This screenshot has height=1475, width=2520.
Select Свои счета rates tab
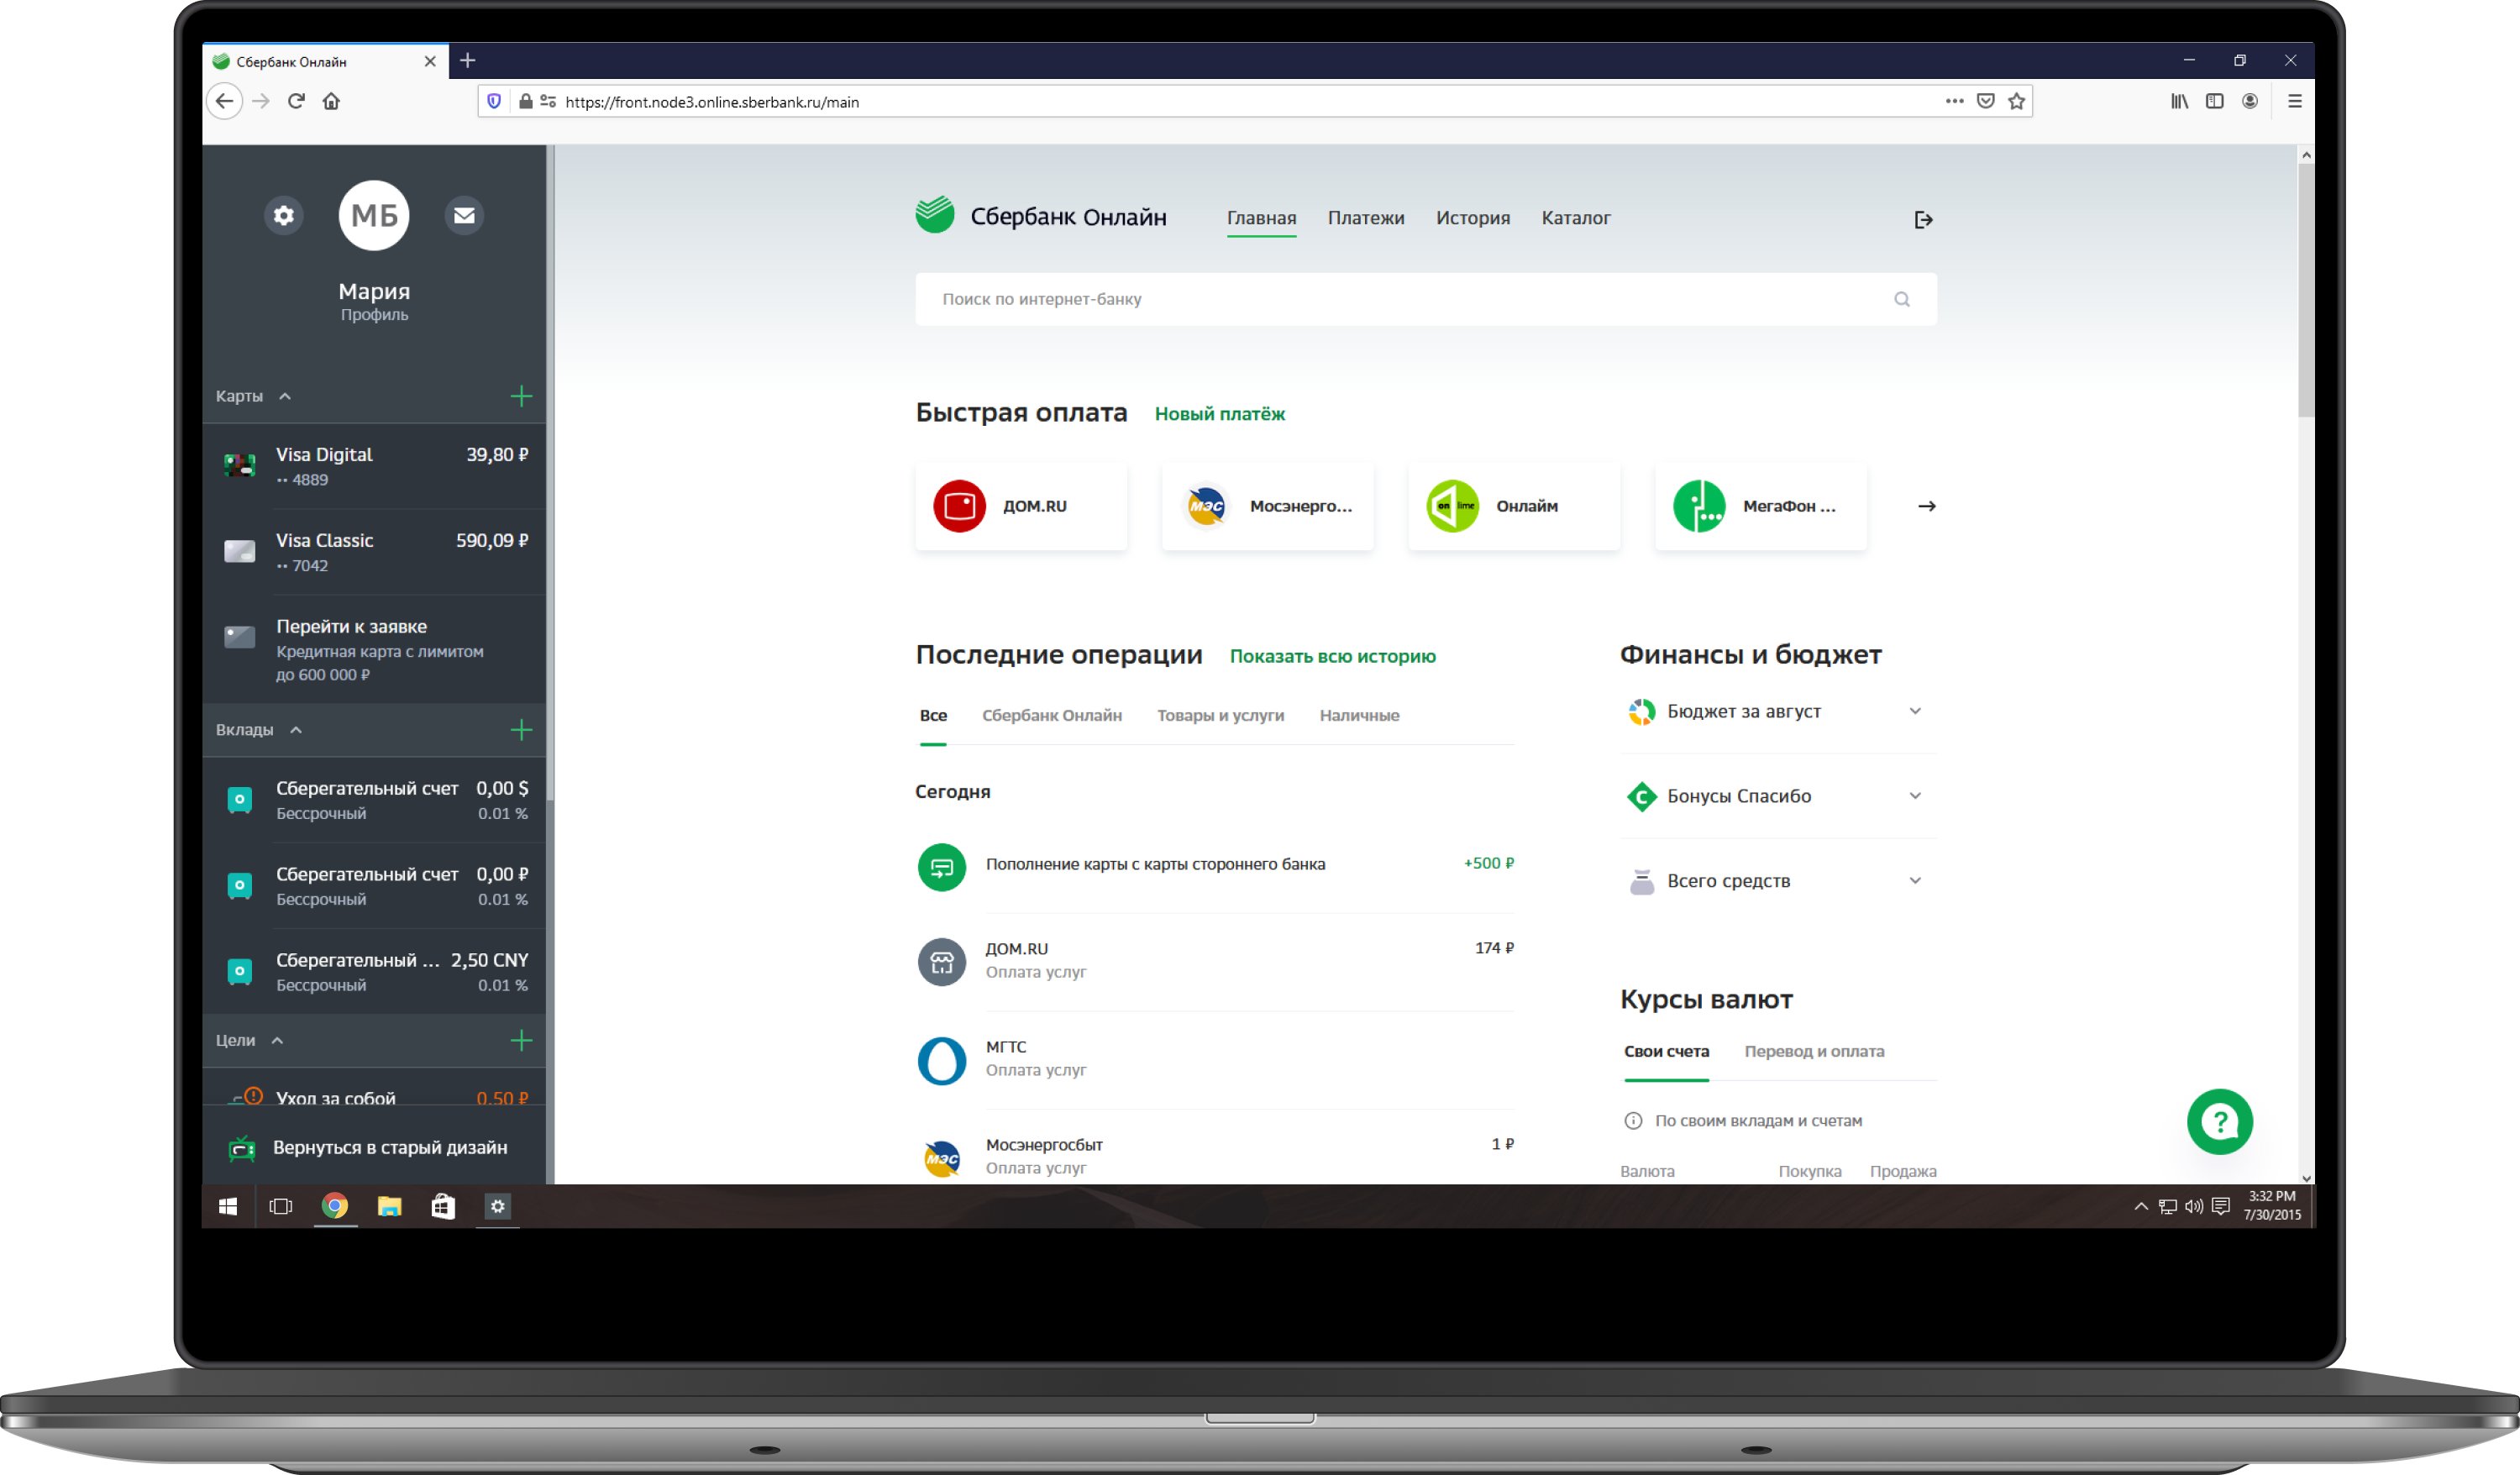tap(1666, 1051)
